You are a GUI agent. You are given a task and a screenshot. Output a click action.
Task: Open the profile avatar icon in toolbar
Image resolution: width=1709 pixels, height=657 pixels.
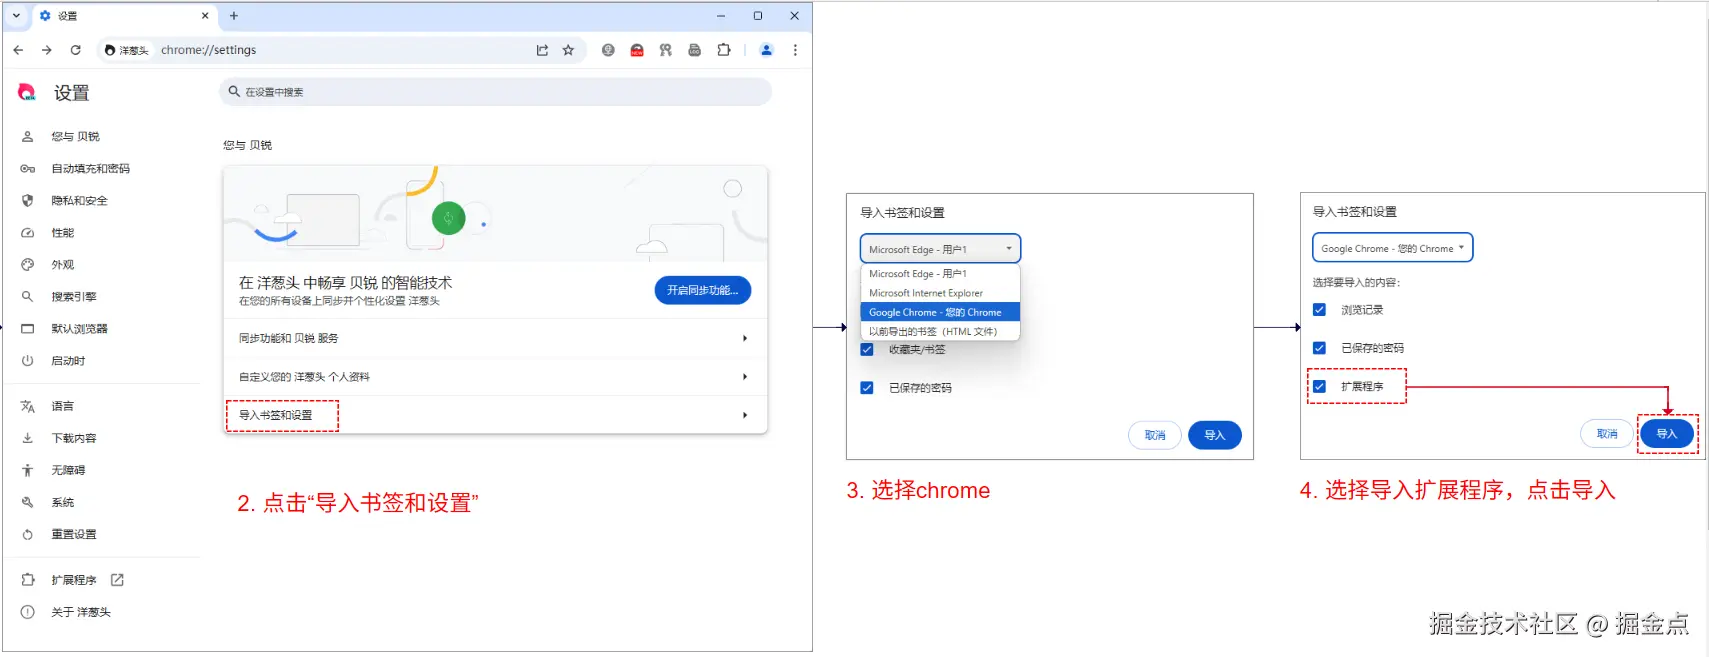coord(767,50)
